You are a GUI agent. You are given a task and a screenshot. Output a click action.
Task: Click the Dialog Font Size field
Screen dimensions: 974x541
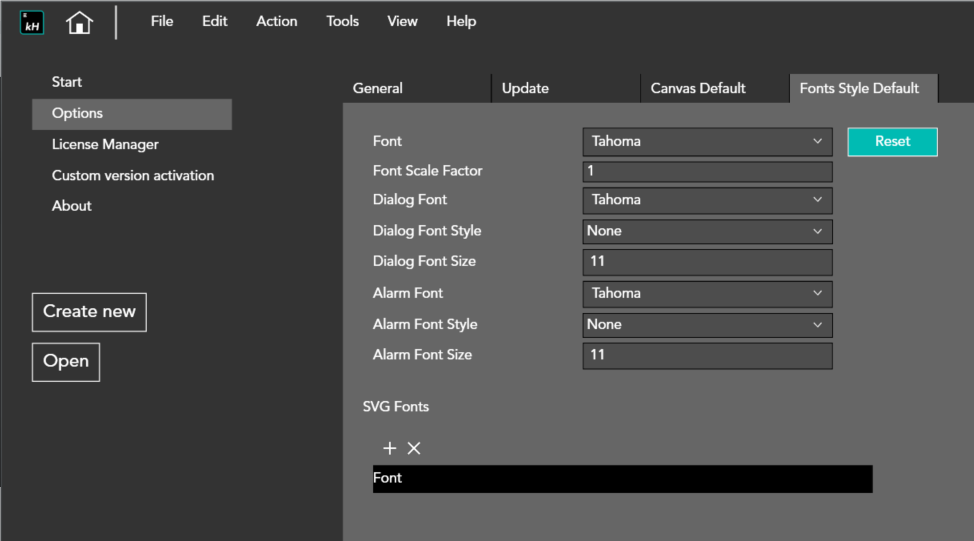click(x=707, y=262)
